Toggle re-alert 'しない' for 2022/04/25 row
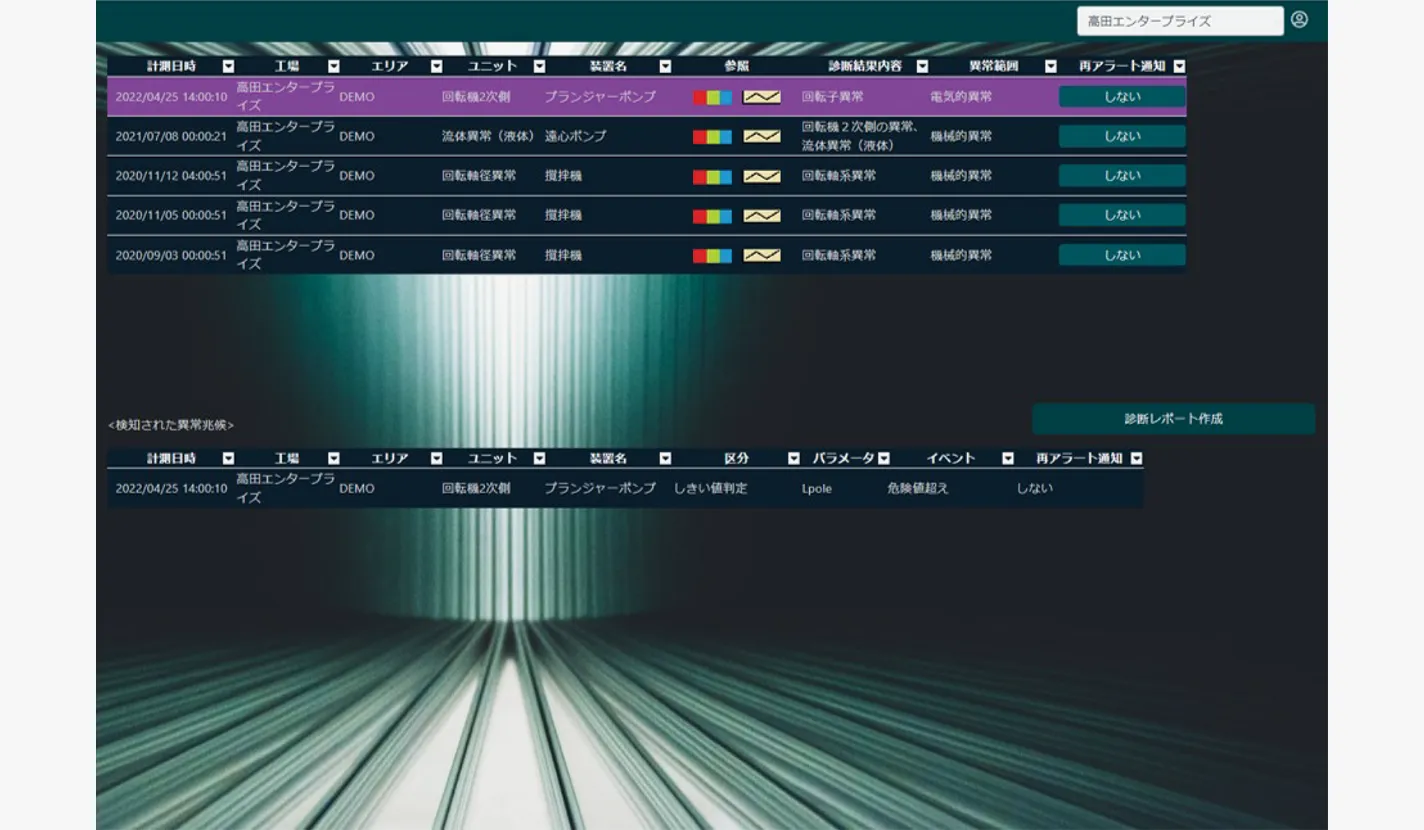Image resolution: width=1424 pixels, height=830 pixels. 1122,97
